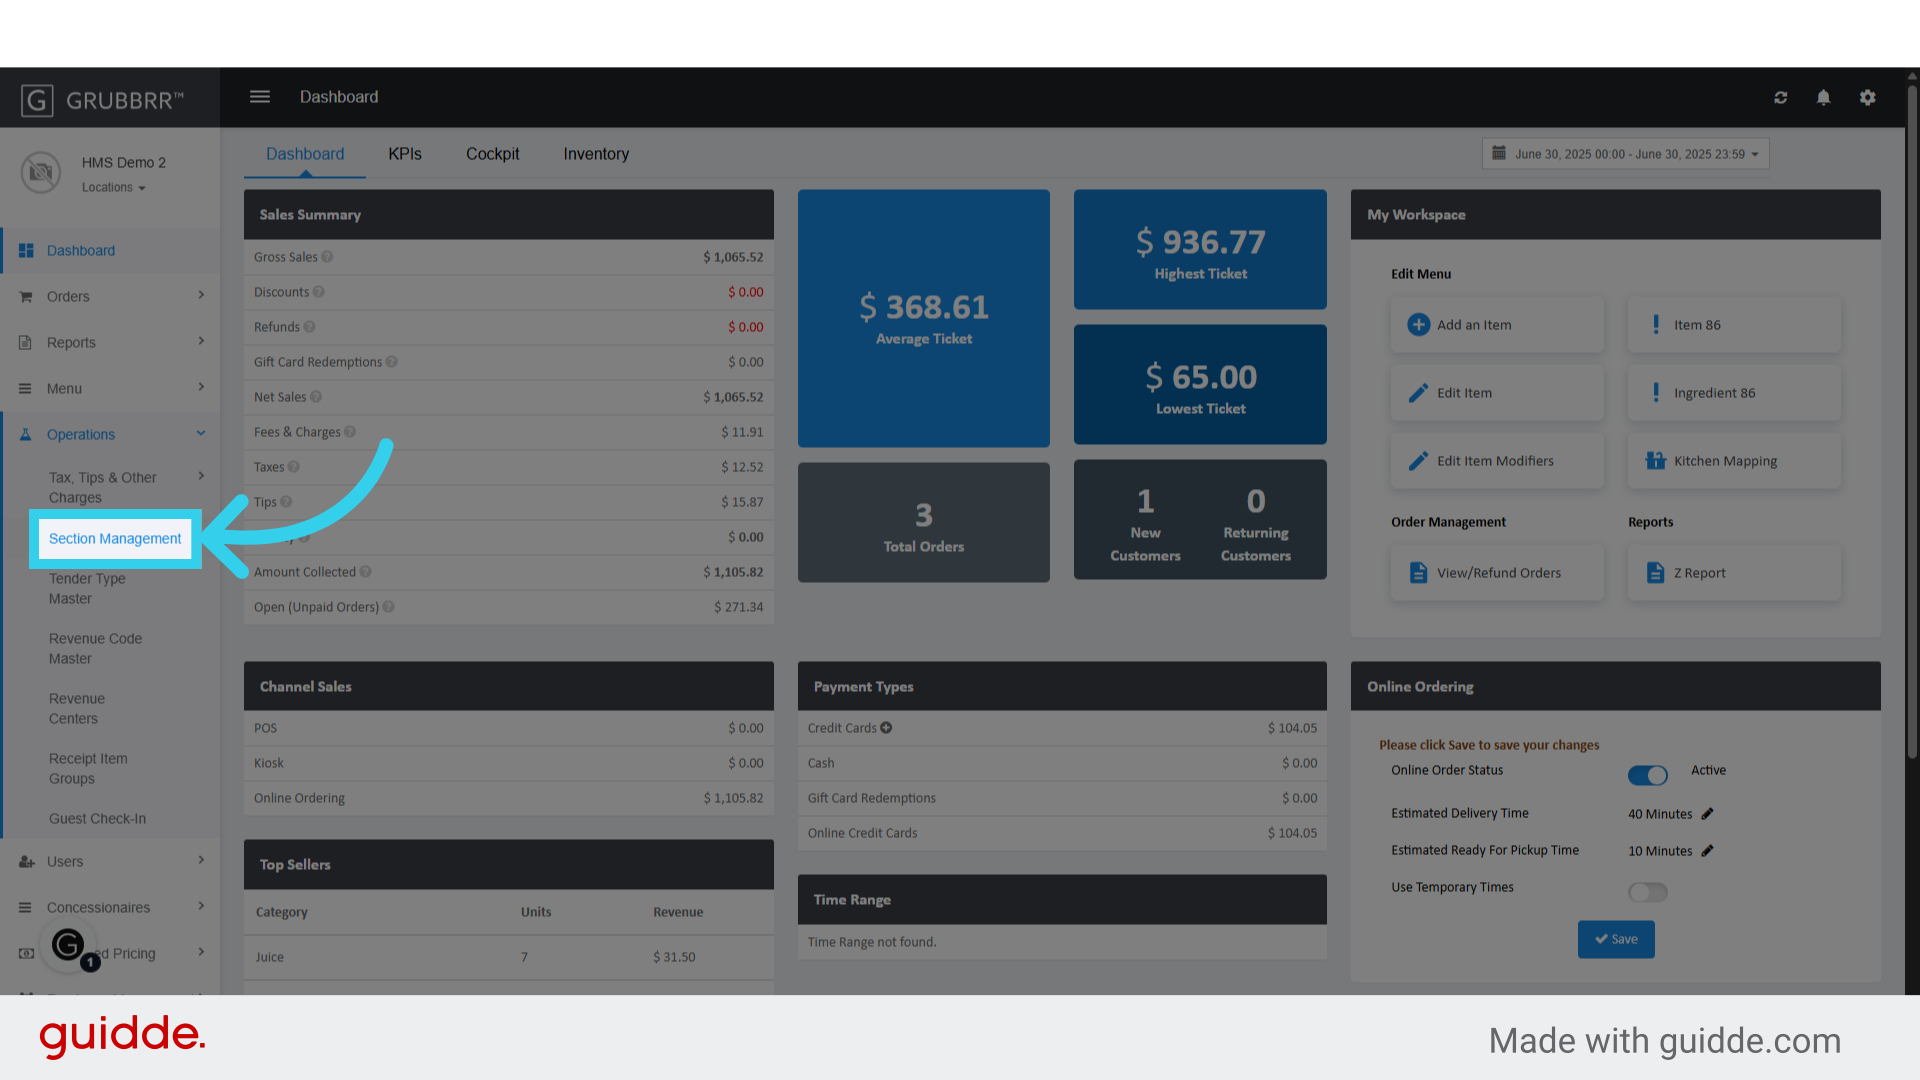Click the Taxes help icon
Image resolution: width=1920 pixels, height=1080 pixels.
[293, 467]
